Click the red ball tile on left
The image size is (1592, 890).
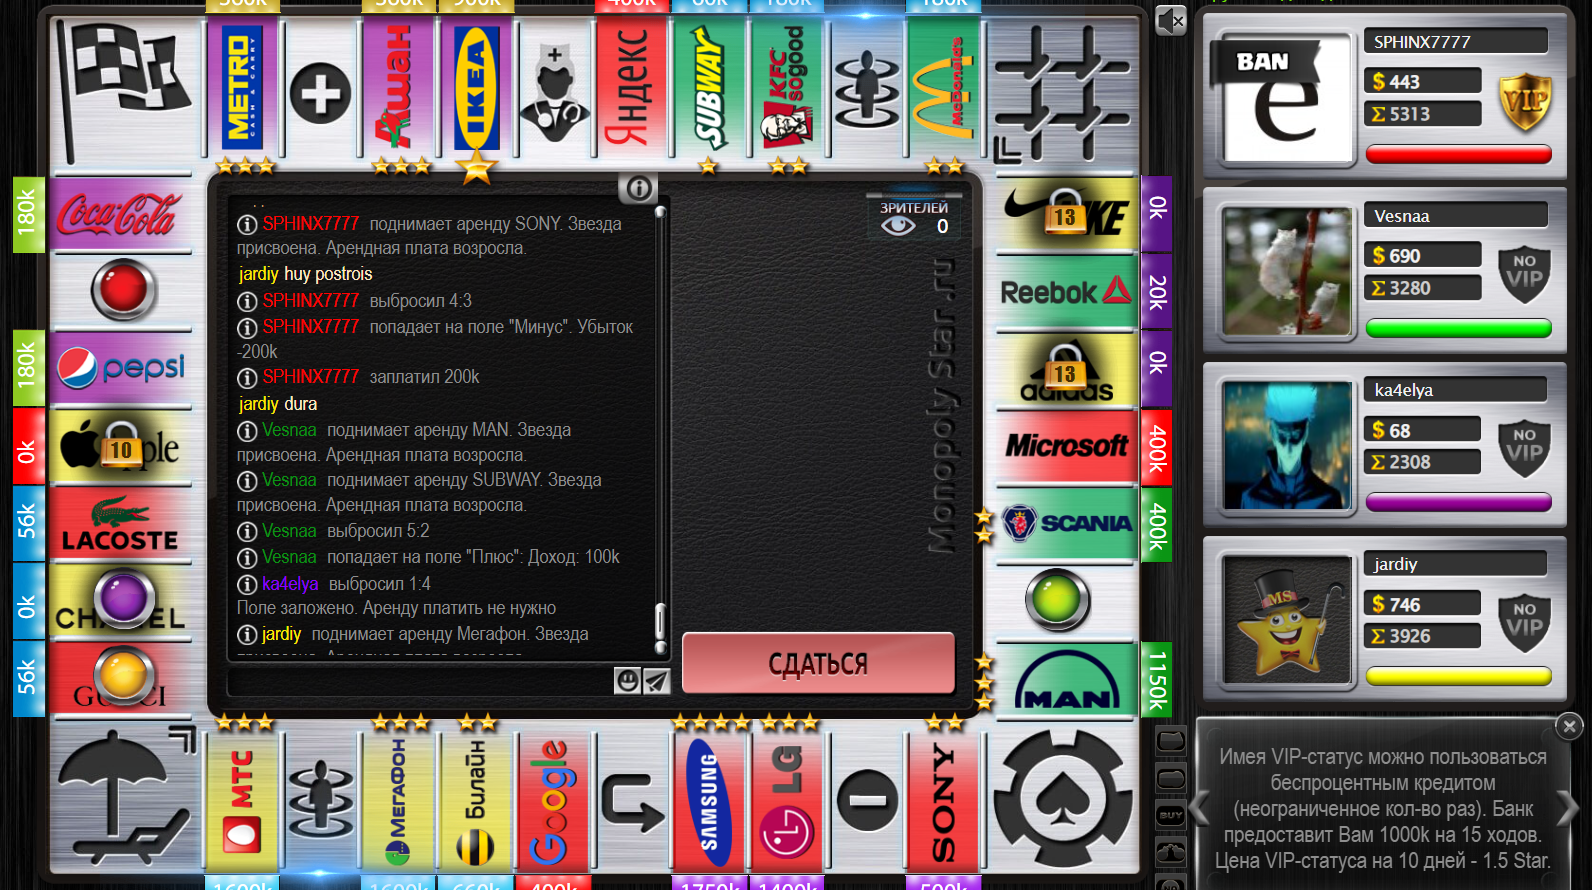tap(123, 290)
